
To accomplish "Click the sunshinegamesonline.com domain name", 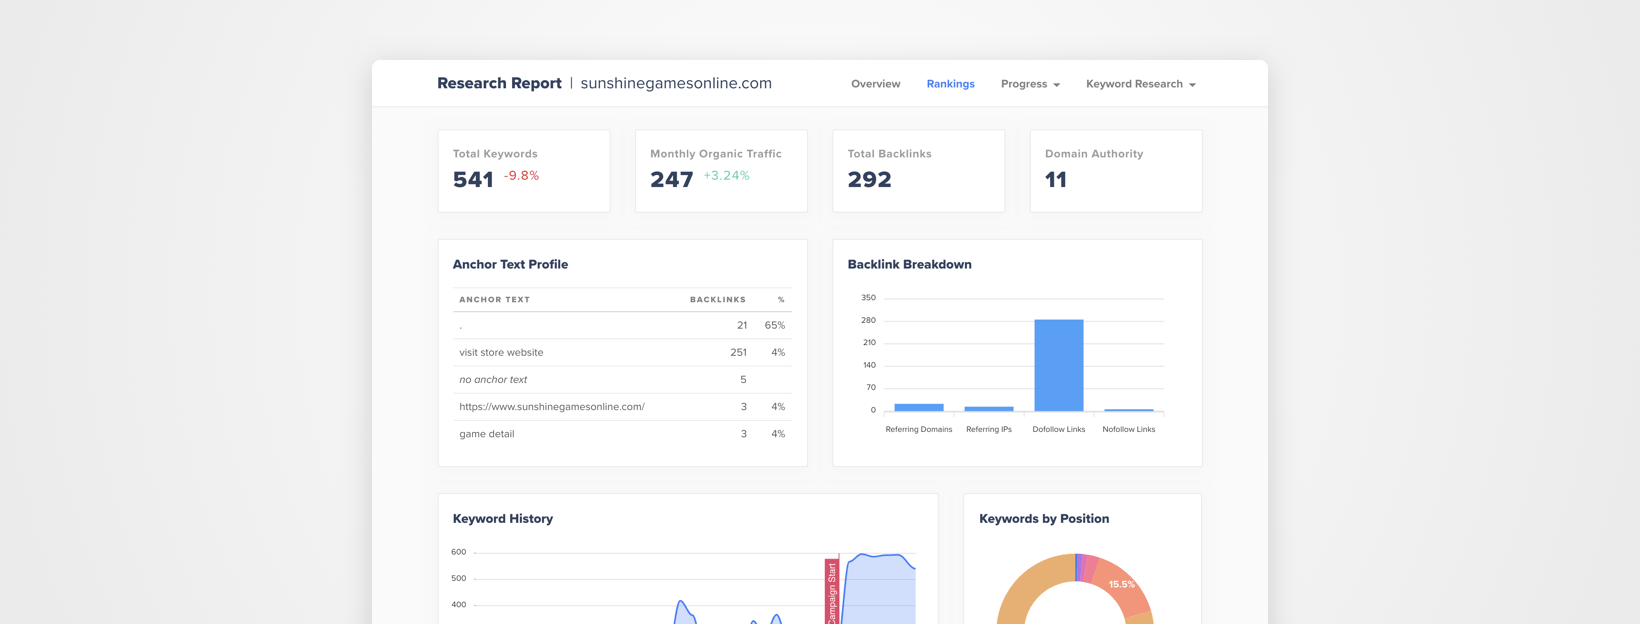I will (676, 83).
